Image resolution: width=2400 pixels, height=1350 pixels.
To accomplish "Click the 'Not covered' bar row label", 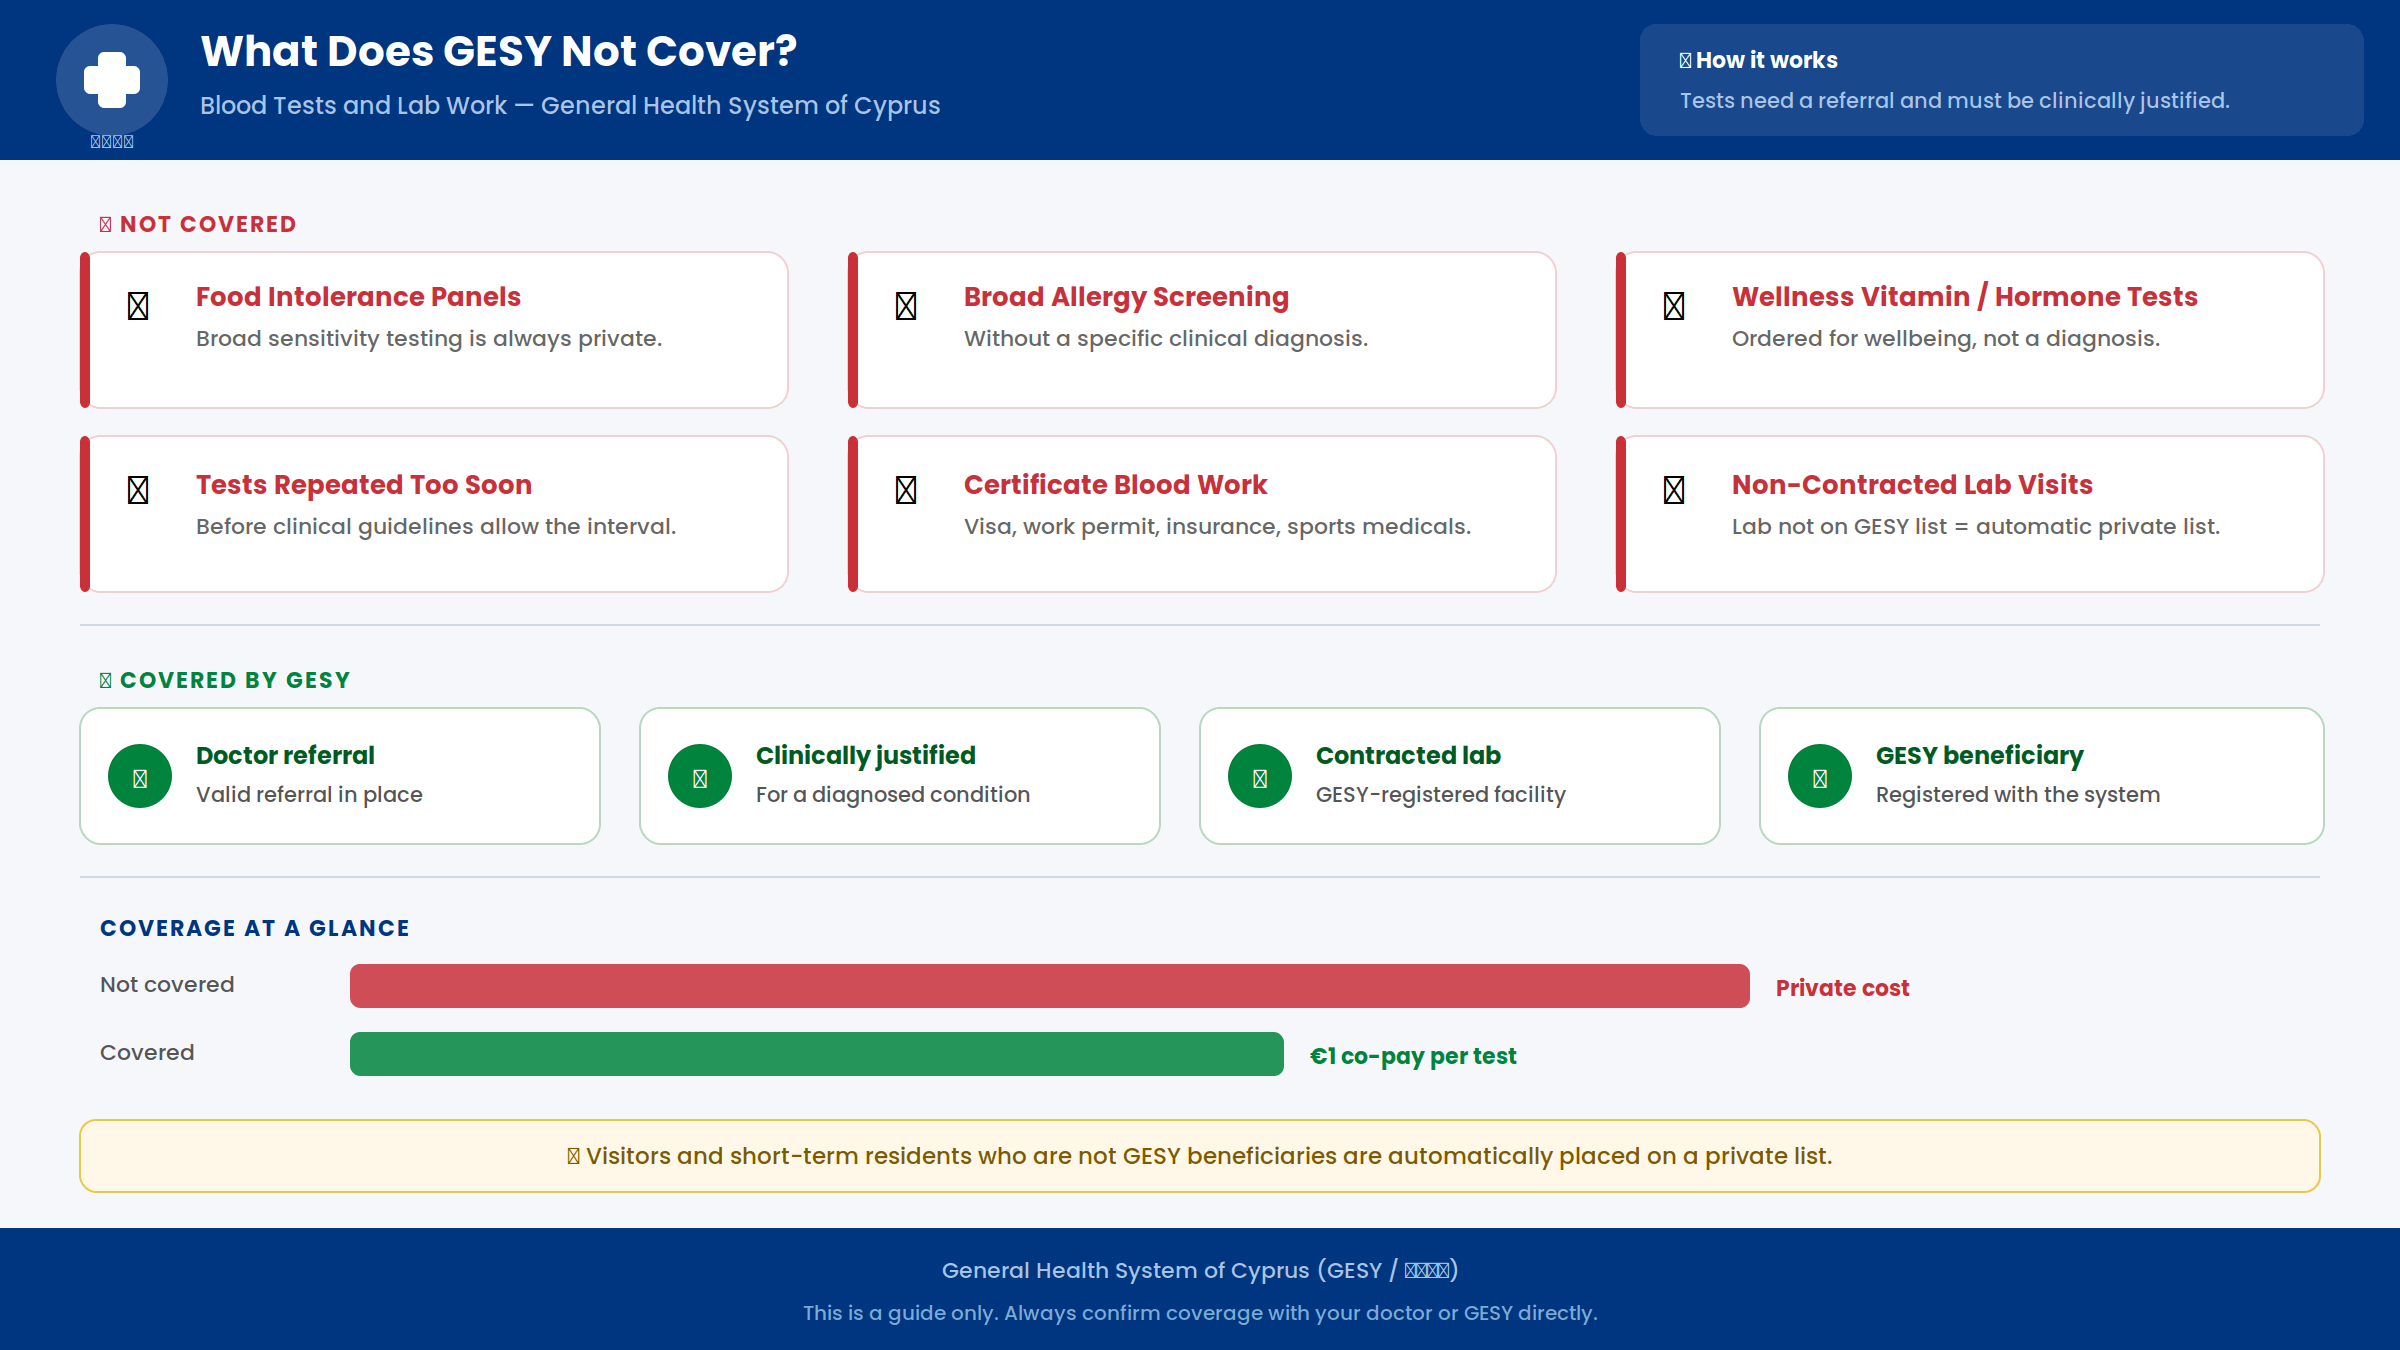I will click(167, 985).
